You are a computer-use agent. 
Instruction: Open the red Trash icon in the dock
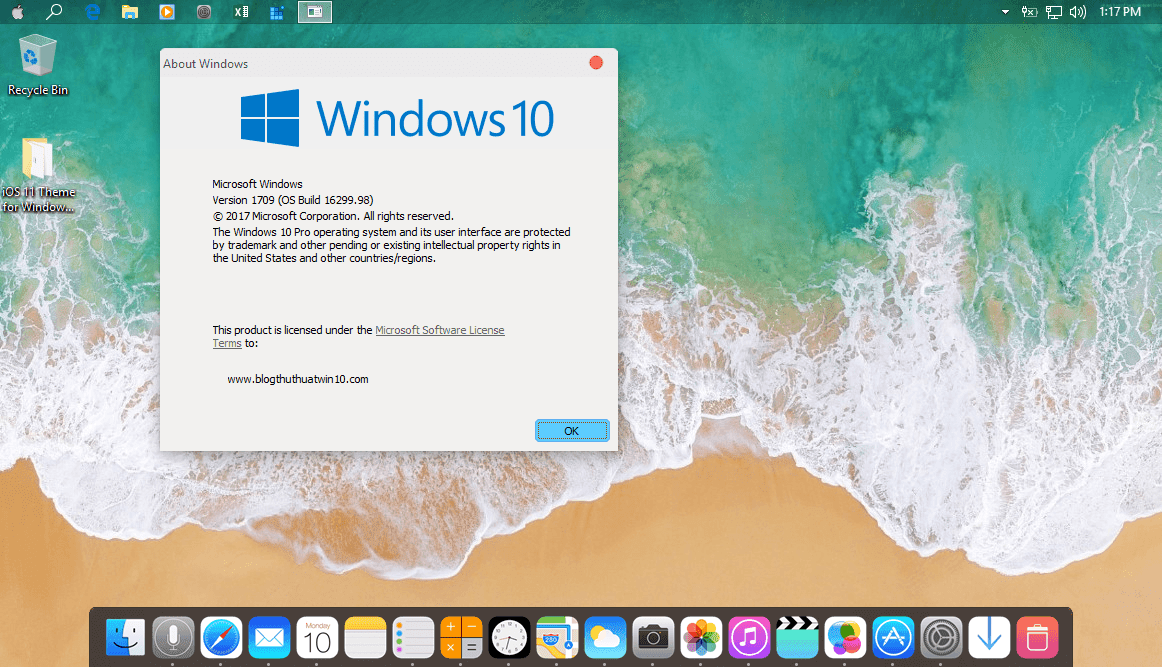[x=1037, y=637]
